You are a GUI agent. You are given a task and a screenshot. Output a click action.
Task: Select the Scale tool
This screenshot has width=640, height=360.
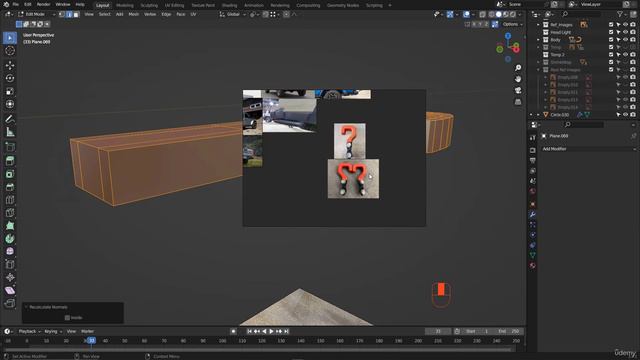[x=10, y=91]
